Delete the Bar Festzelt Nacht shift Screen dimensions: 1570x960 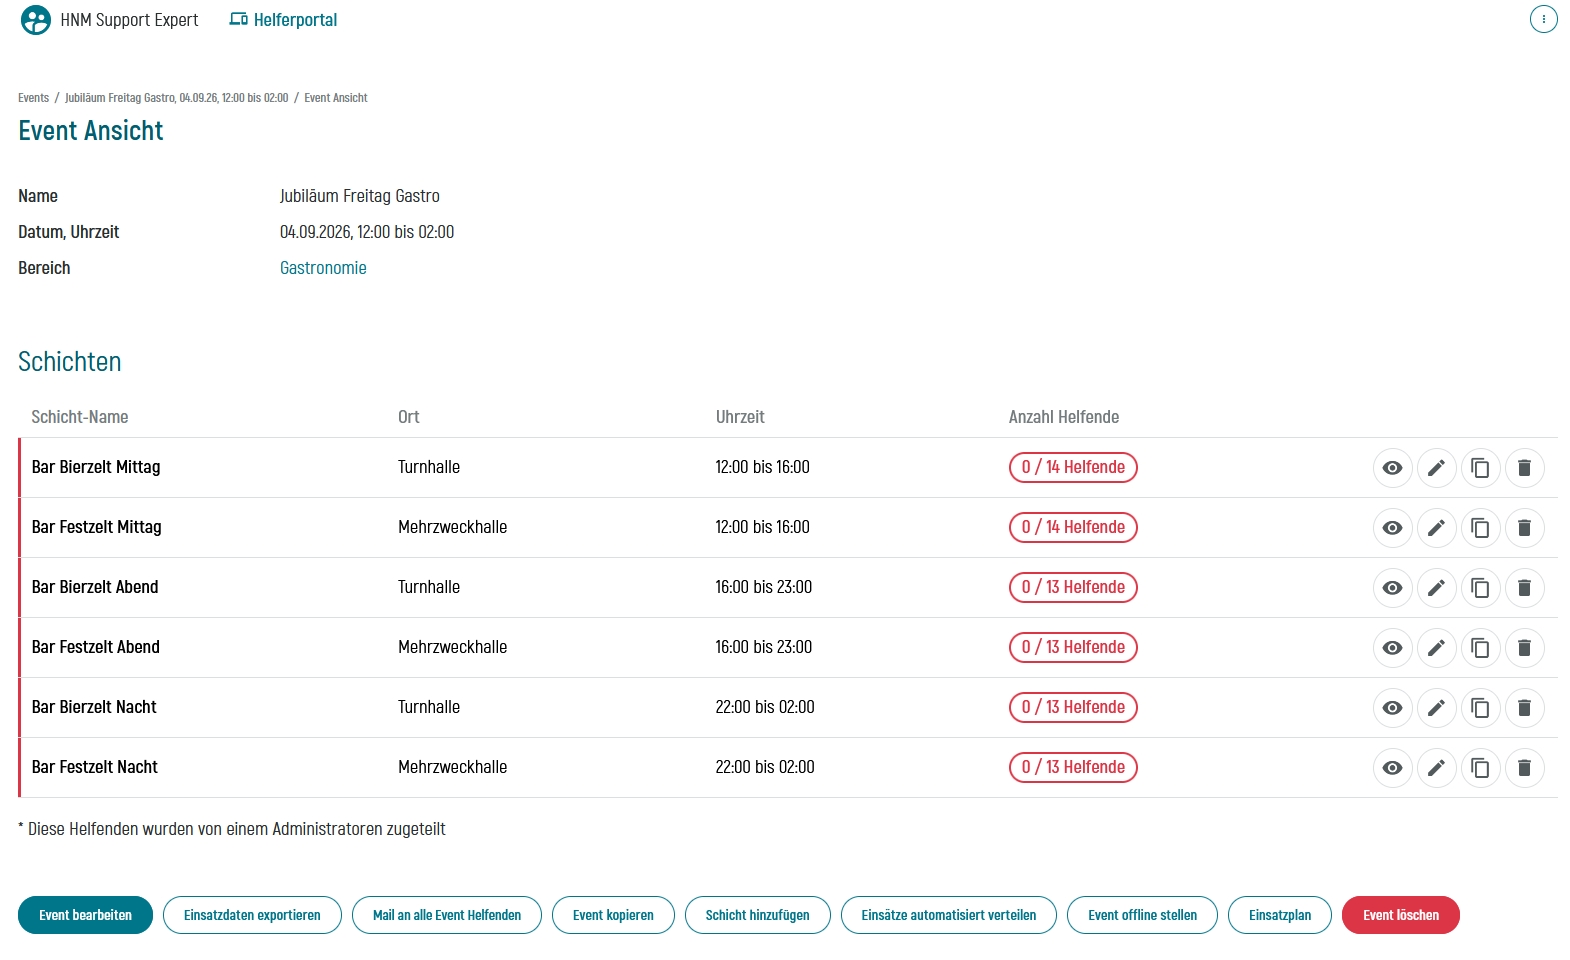[x=1524, y=768]
